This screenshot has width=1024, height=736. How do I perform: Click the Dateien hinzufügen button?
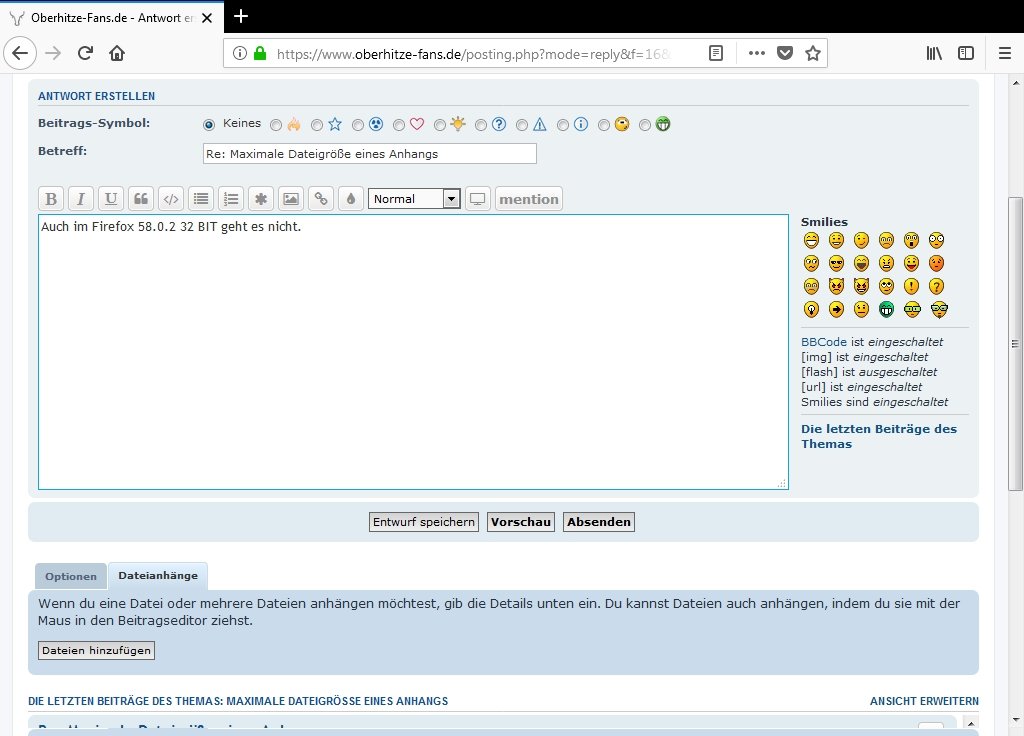coord(96,651)
